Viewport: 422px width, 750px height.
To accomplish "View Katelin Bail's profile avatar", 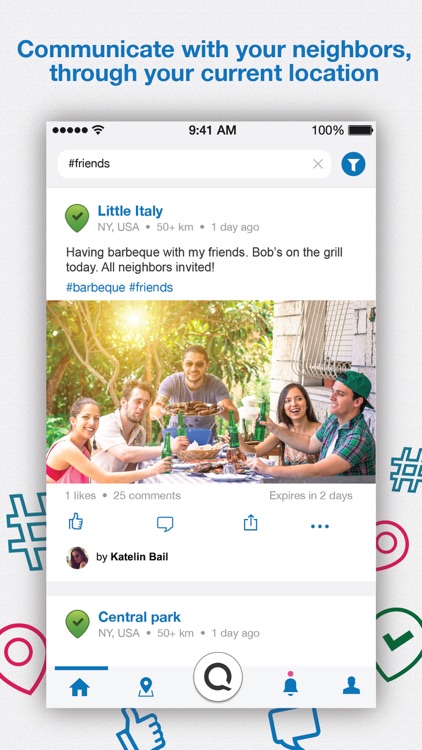I will coord(77,557).
